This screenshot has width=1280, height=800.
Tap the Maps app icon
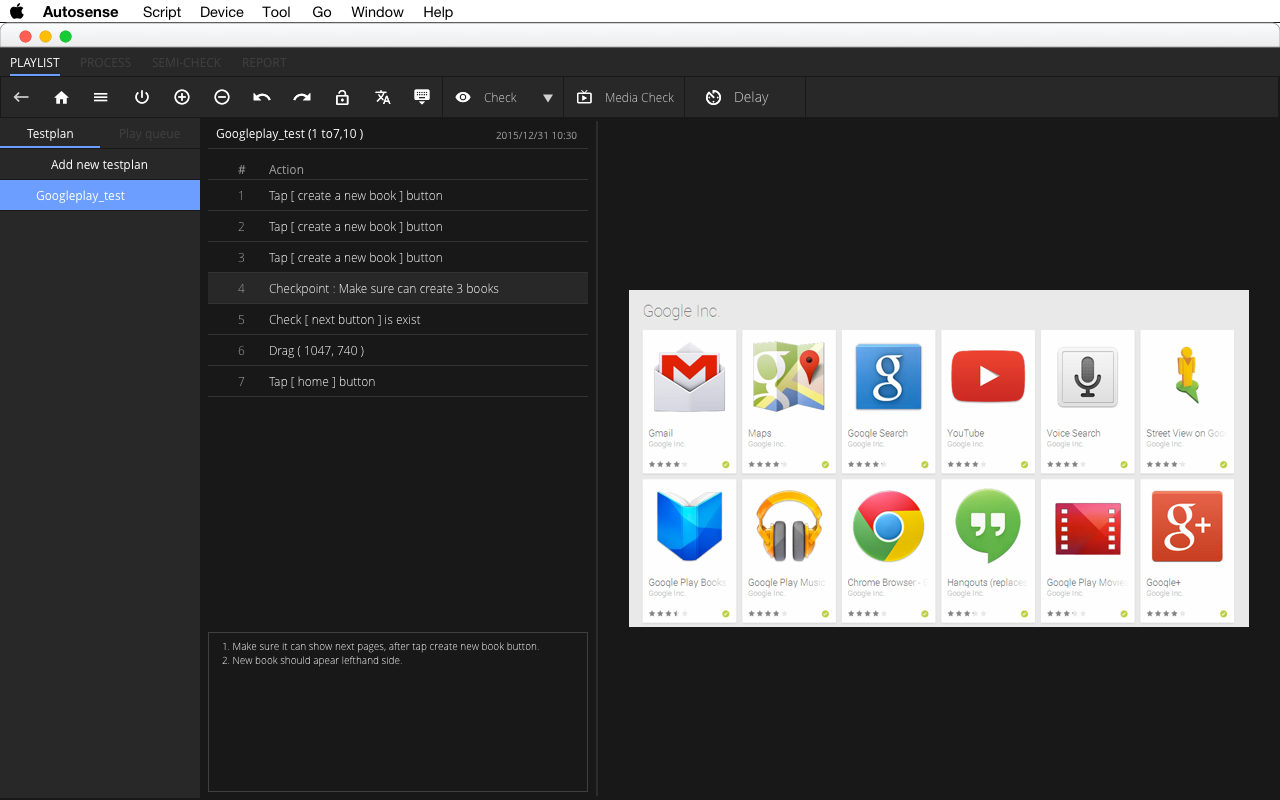click(789, 378)
